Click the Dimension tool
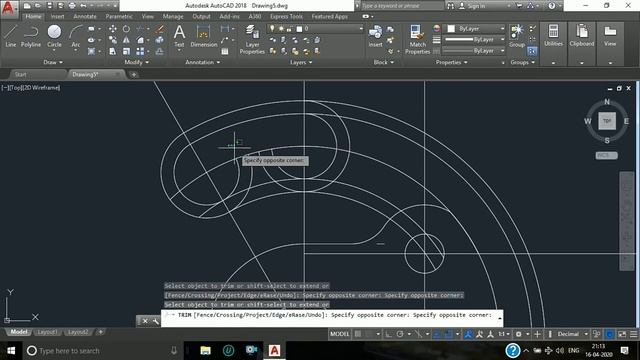The width and height of the screenshot is (640, 360). (204, 36)
